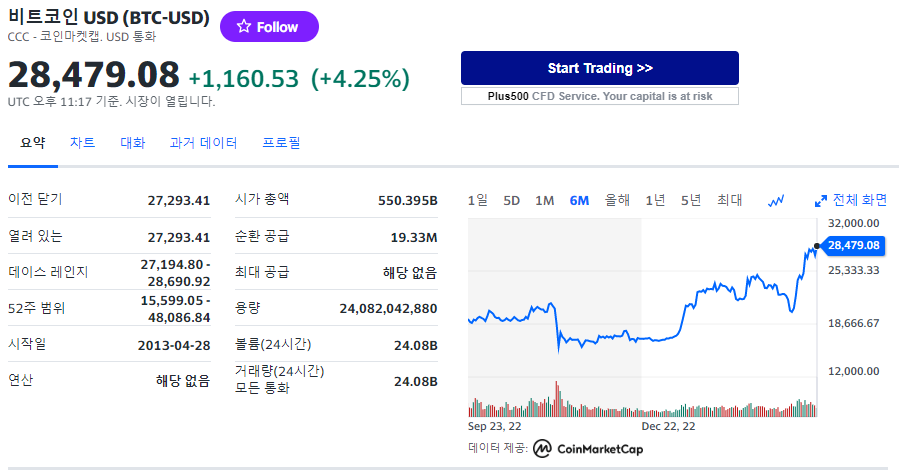Select 올해 year-to-date range
The height and width of the screenshot is (470, 899).
coord(617,200)
